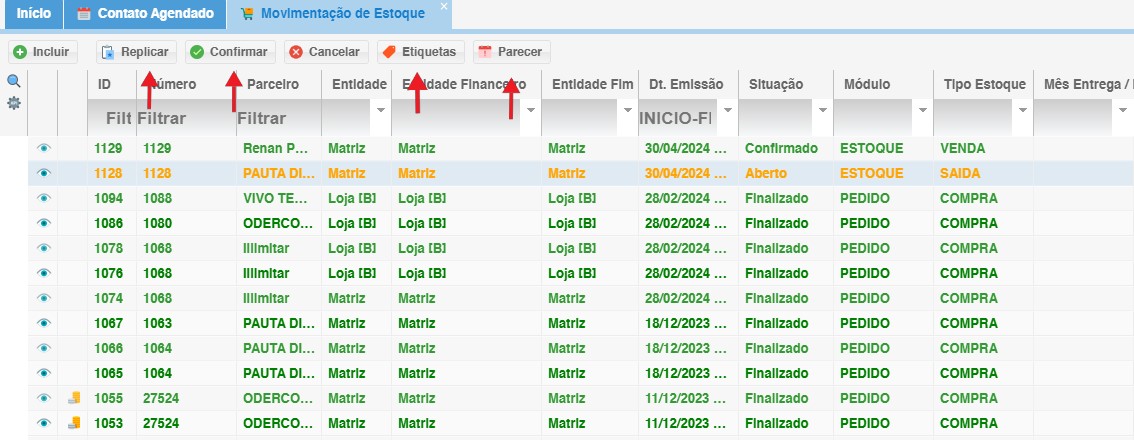The height and width of the screenshot is (440, 1134).
Task: Close the Movimentação de Estoque tab
Action: 444,7
